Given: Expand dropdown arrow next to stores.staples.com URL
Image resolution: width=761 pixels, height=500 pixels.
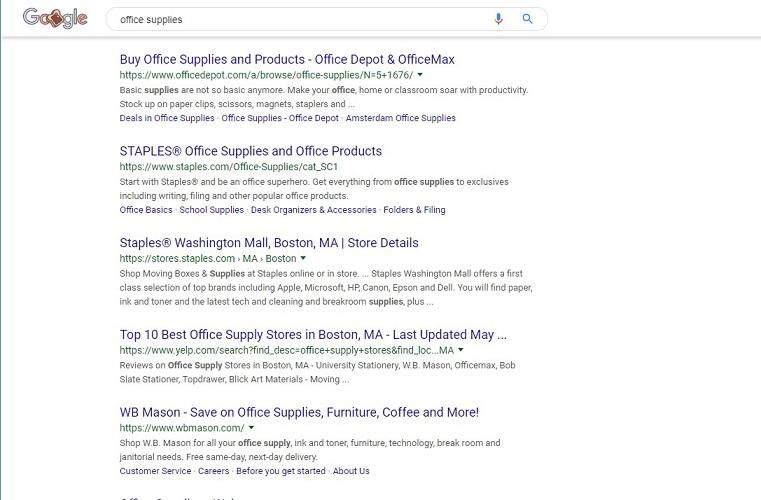Looking at the screenshot, I should [x=303, y=258].
